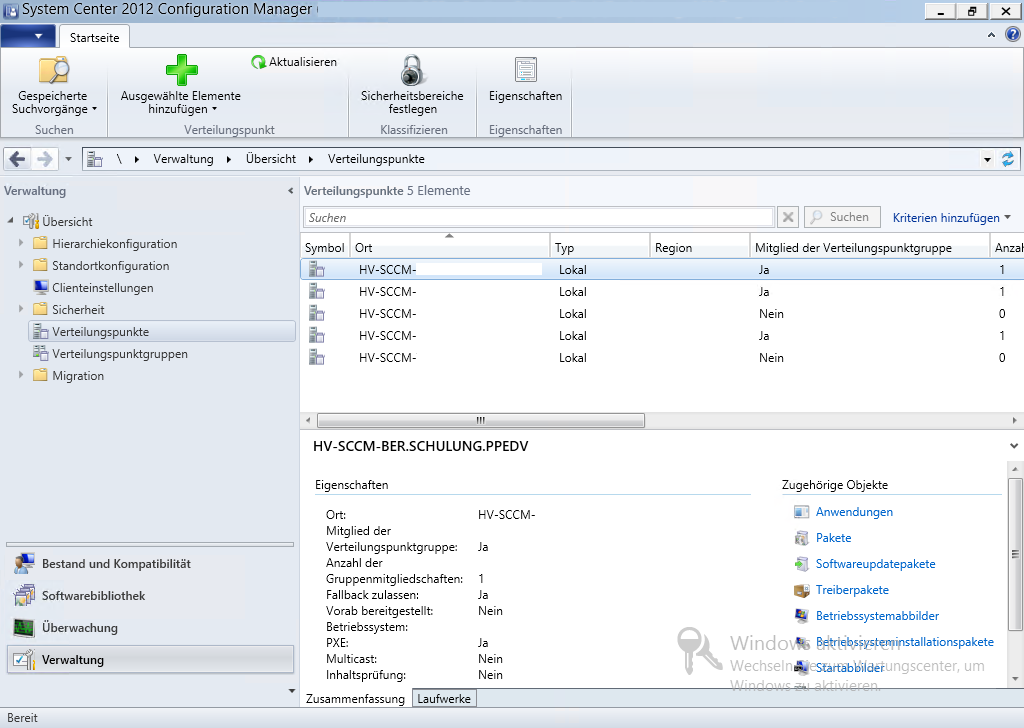This screenshot has width=1024, height=728.
Task: Click the help question mark icon
Action: click(x=1012, y=34)
